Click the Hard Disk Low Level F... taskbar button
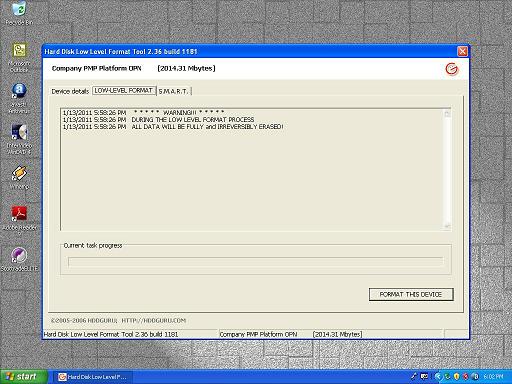Screen dimensions: 512x384 coord(93,377)
